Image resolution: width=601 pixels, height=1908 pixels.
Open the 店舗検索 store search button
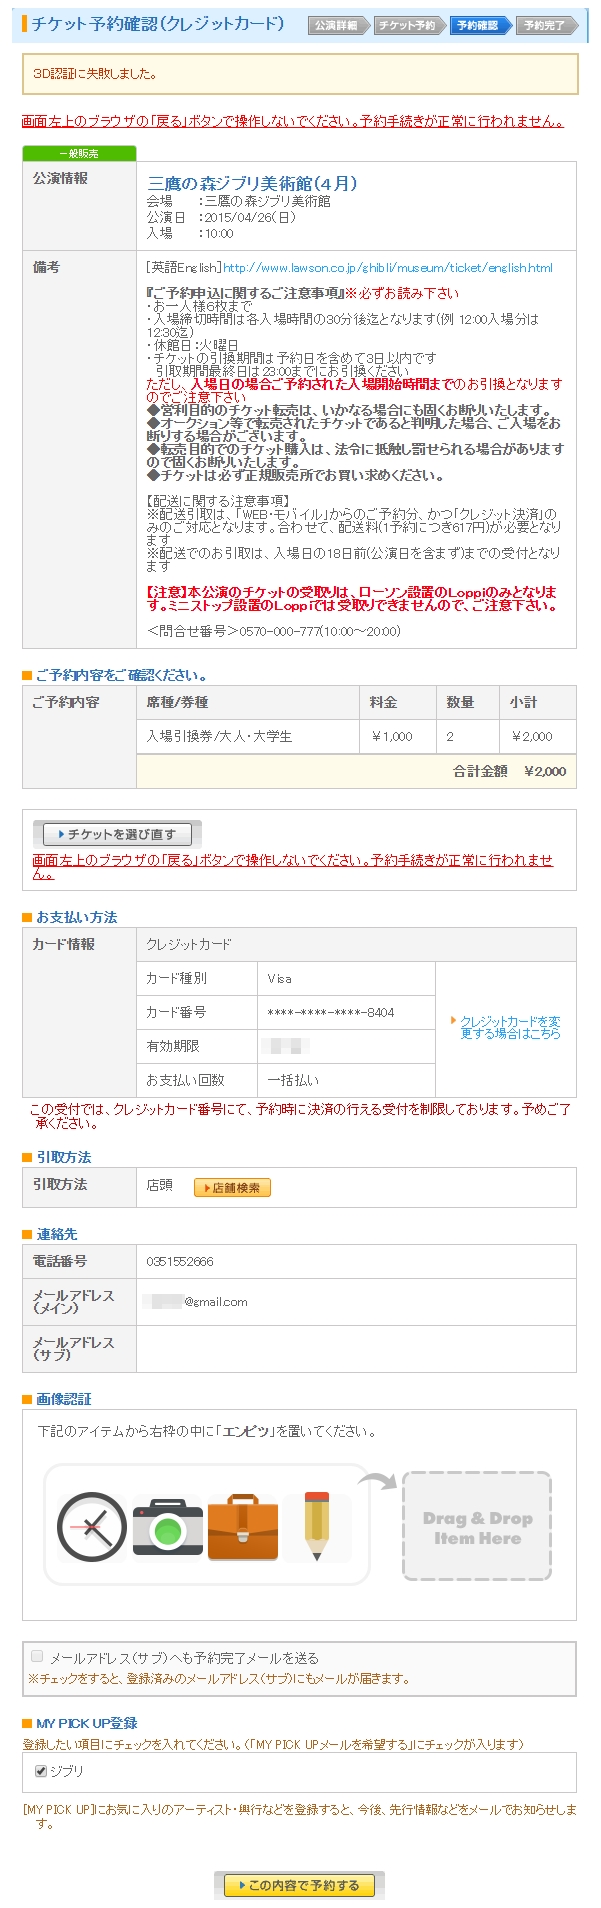[232, 1187]
